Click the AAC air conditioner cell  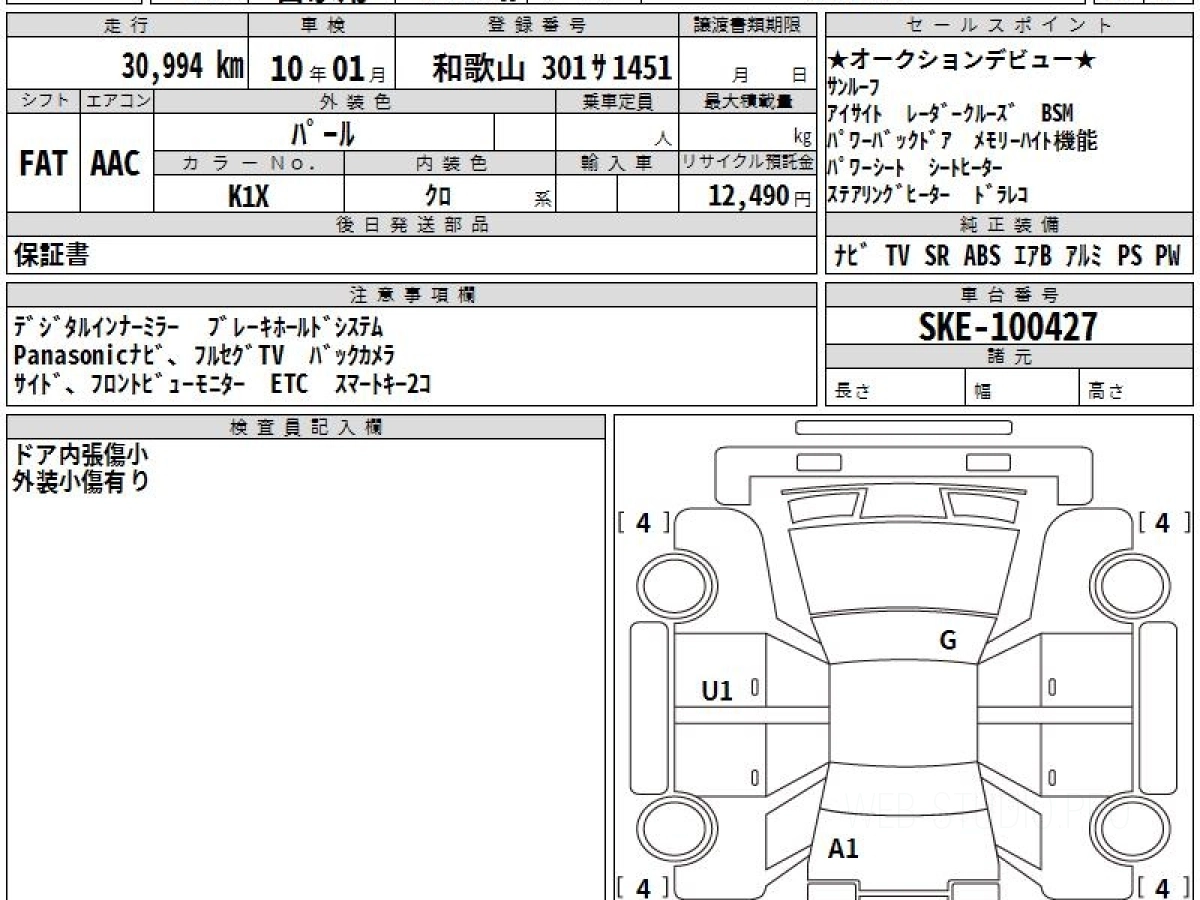[116, 165]
